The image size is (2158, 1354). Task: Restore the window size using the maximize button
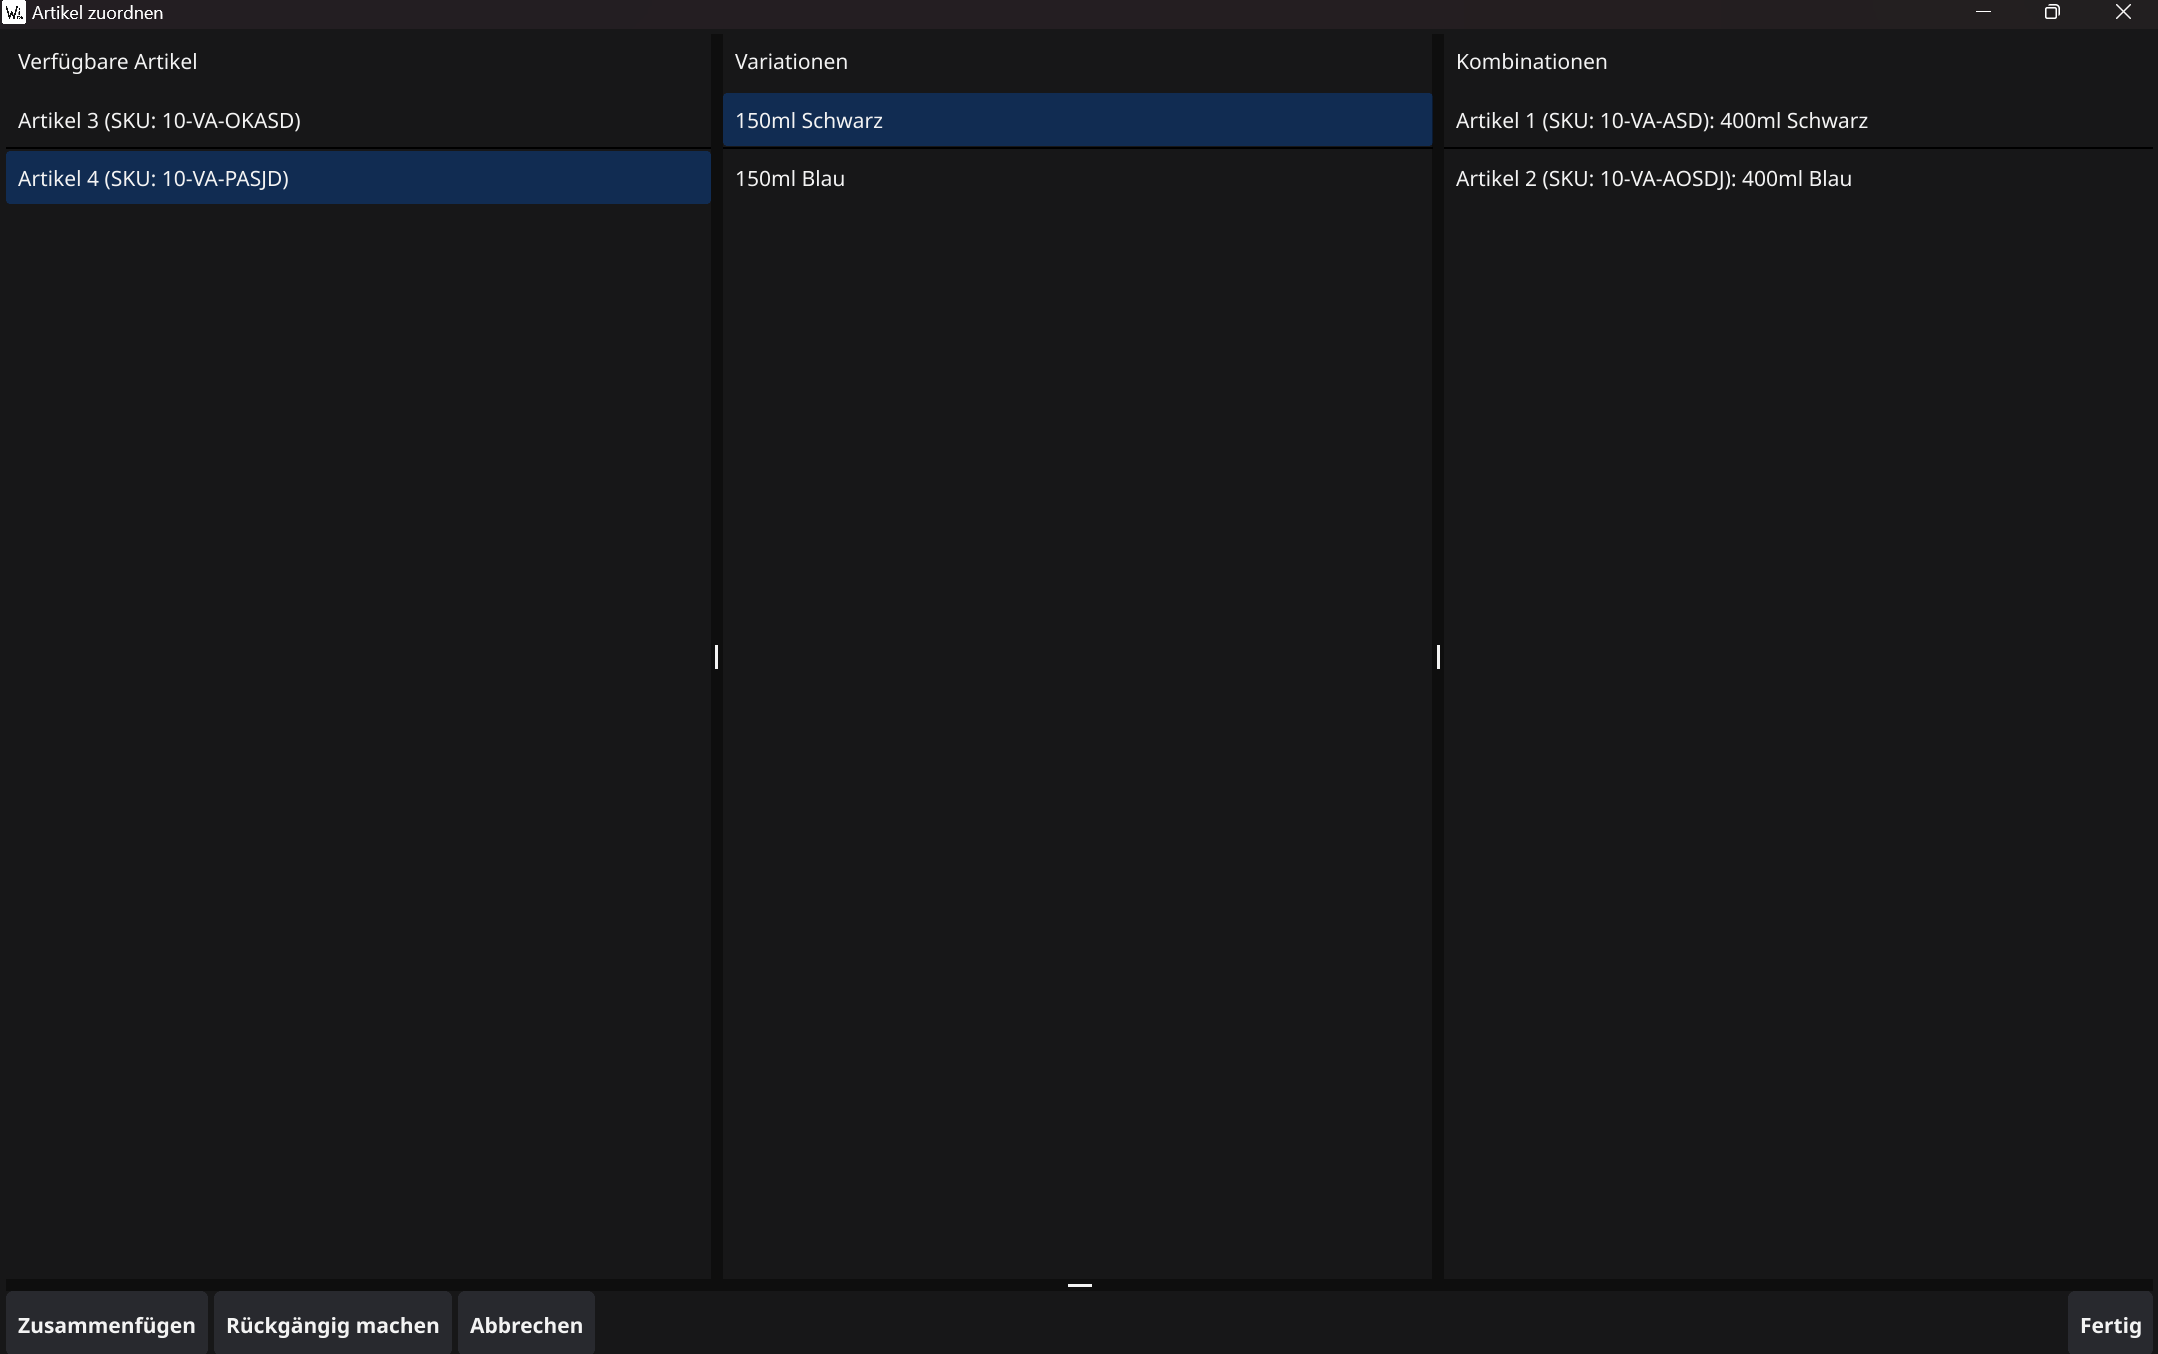coord(2052,12)
